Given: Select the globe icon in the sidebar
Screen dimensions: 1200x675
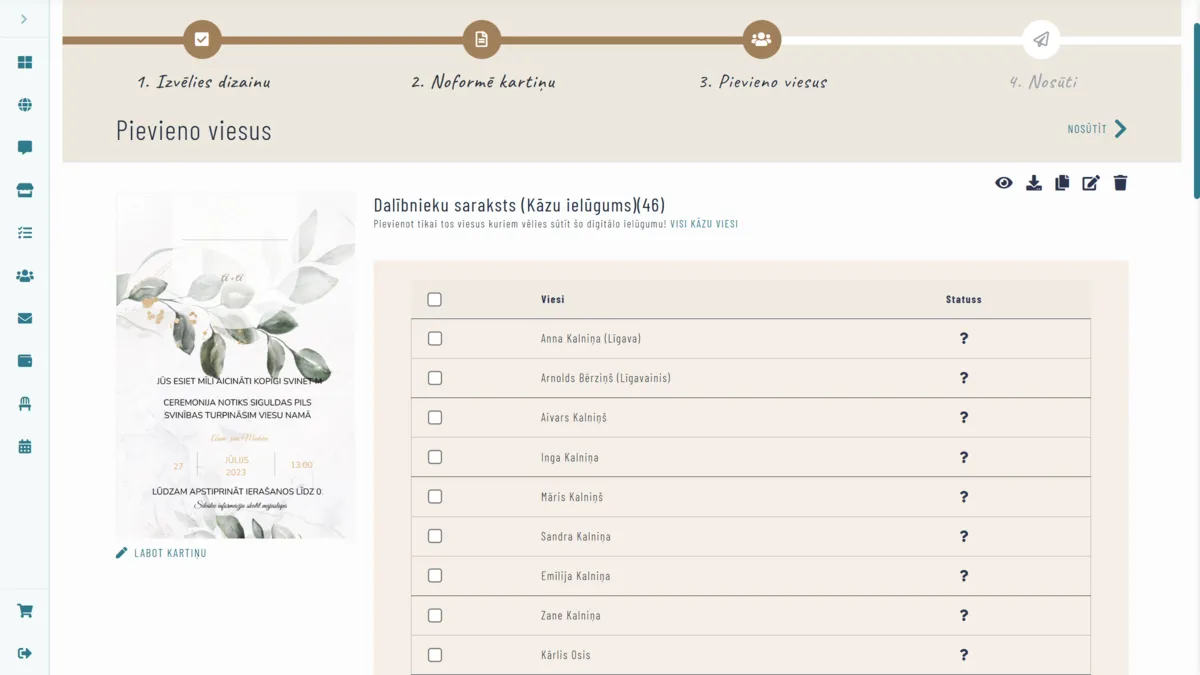Looking at the screenshot, I should coord(24,104).
